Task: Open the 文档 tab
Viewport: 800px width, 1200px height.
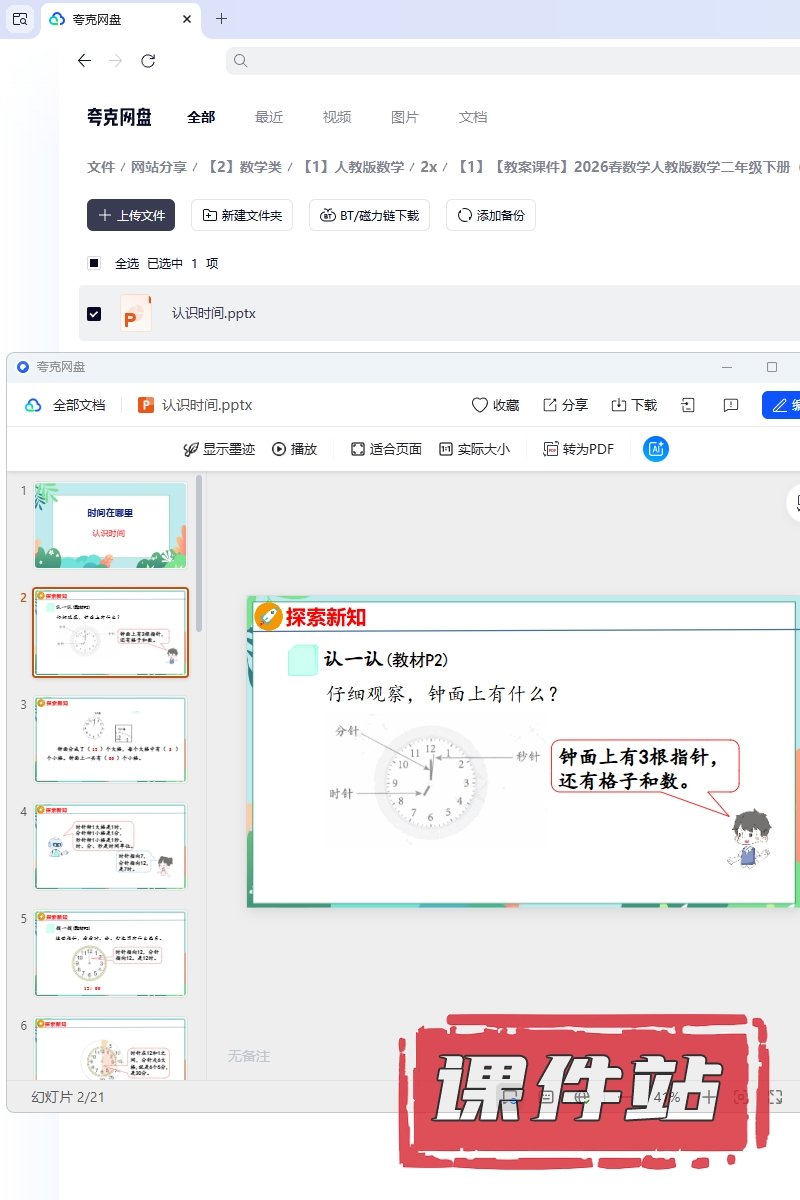Action: coord(473,117)
